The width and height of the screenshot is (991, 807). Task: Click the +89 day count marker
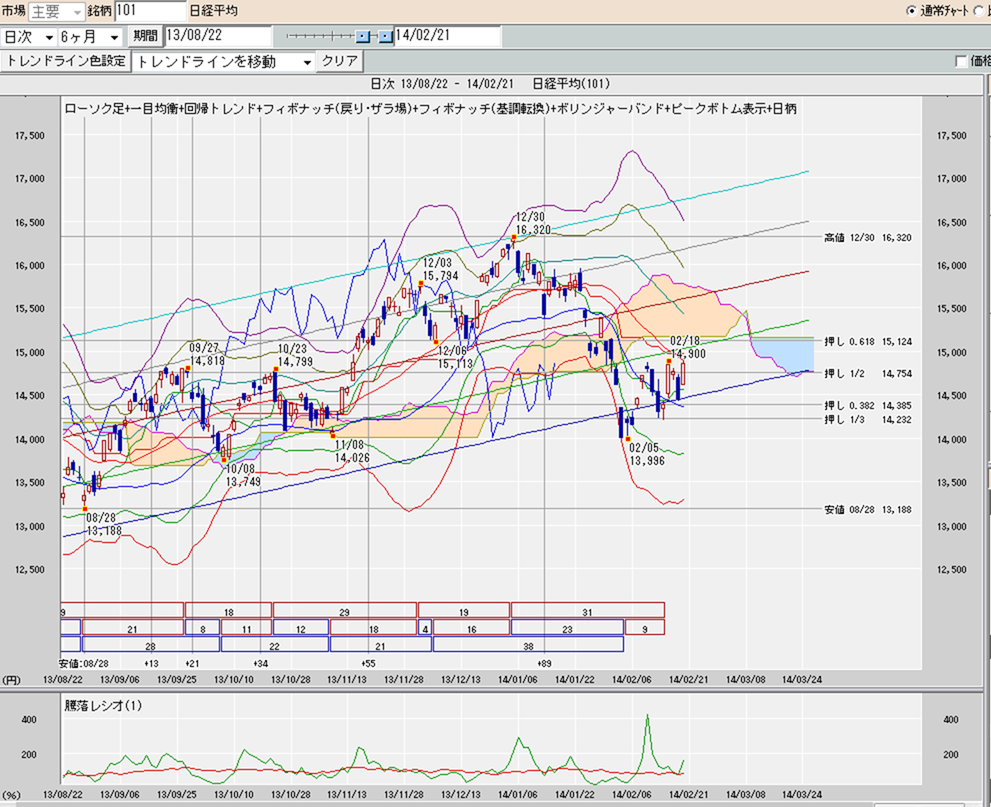tap(544, 664)
